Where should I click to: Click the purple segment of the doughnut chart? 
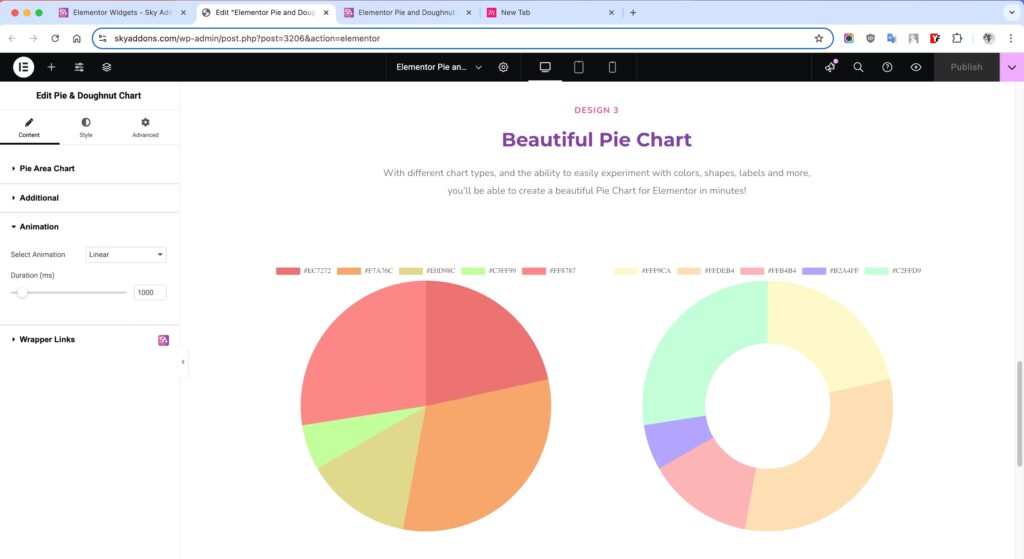click(676, 441)
